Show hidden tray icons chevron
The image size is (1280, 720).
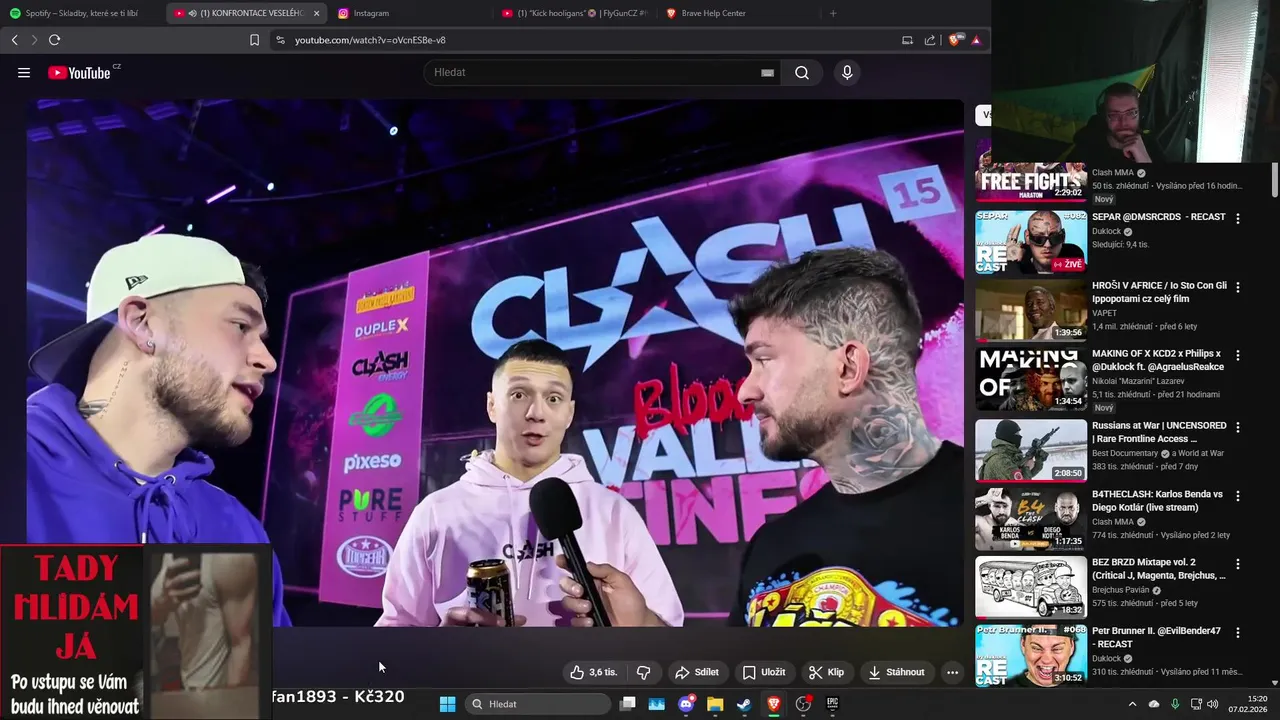tap(1132, 704)
